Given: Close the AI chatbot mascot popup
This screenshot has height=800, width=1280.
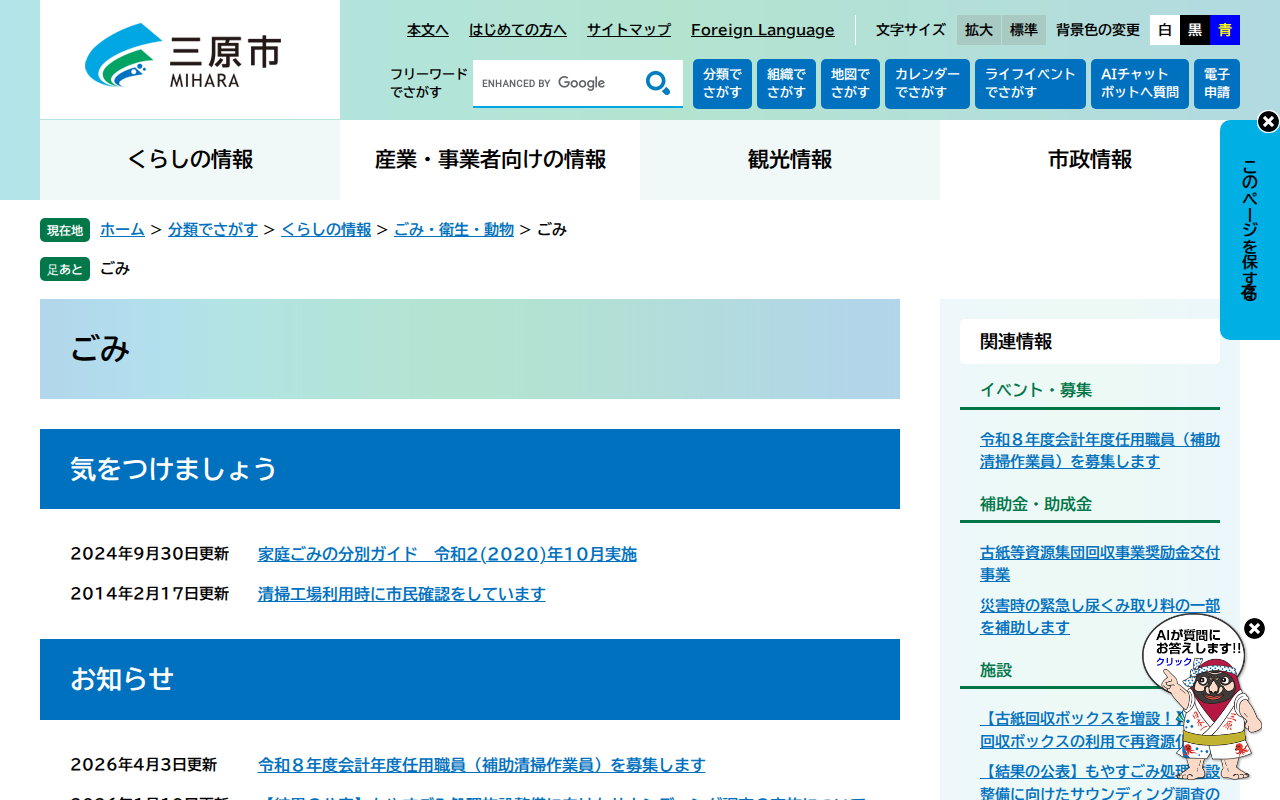Looking at the screenshot, I should tap(1254, 629).
